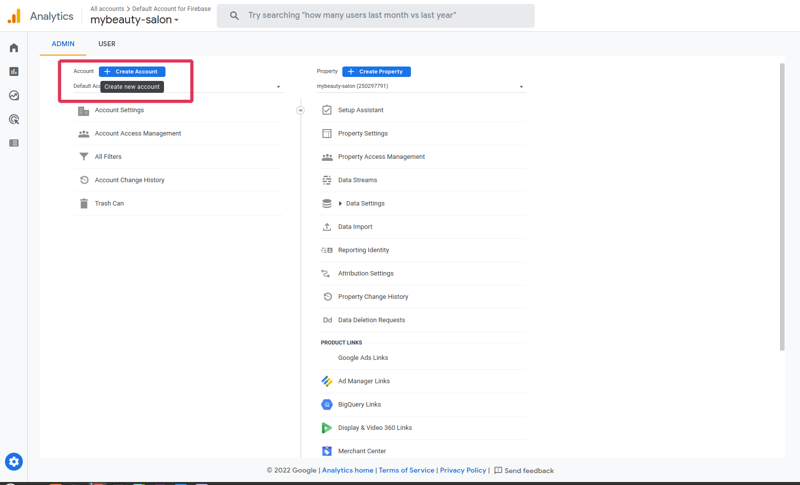Open the Advertising icon in the sidebar
This screenshot has height=485, width=800.
pos(14,119)
